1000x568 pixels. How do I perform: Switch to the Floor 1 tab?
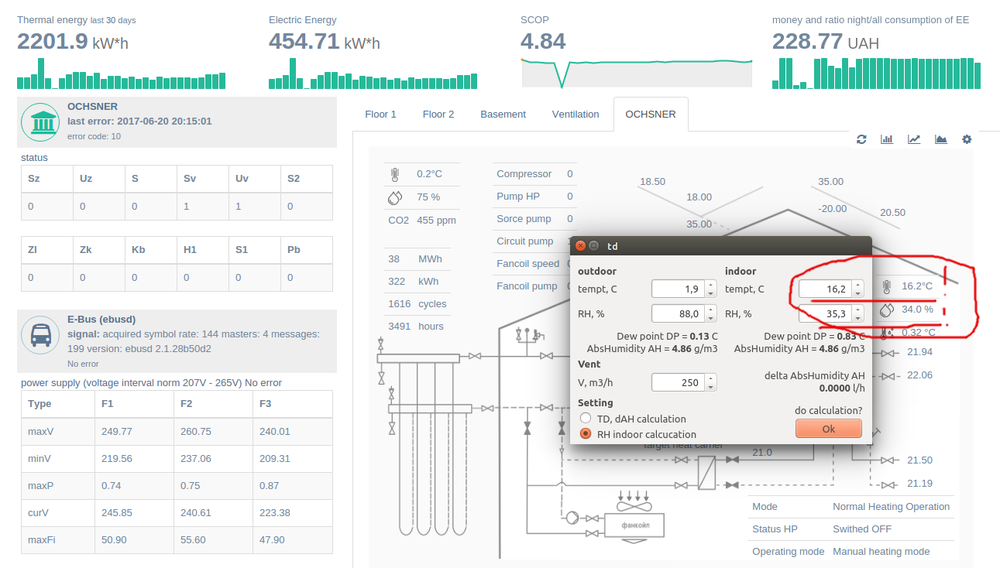[380, 114]
